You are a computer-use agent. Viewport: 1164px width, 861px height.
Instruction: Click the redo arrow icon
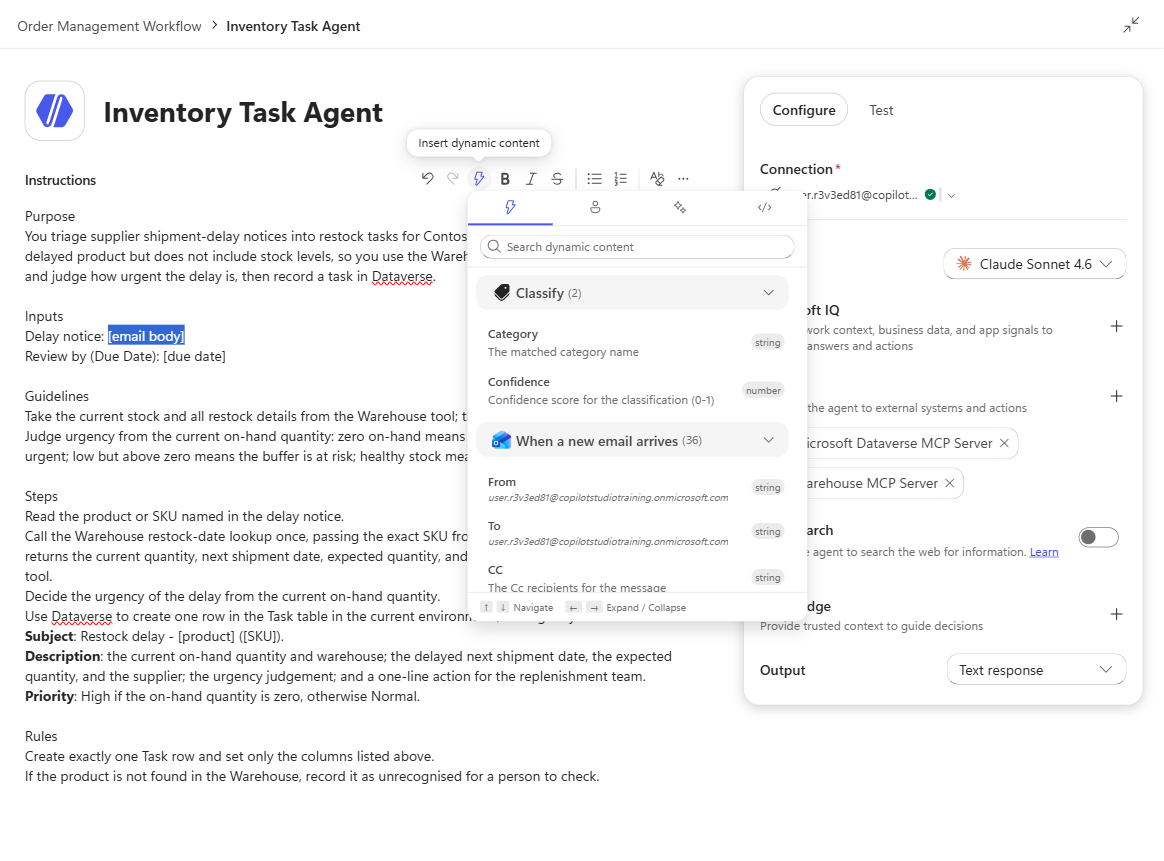click(x=453, y=178)
